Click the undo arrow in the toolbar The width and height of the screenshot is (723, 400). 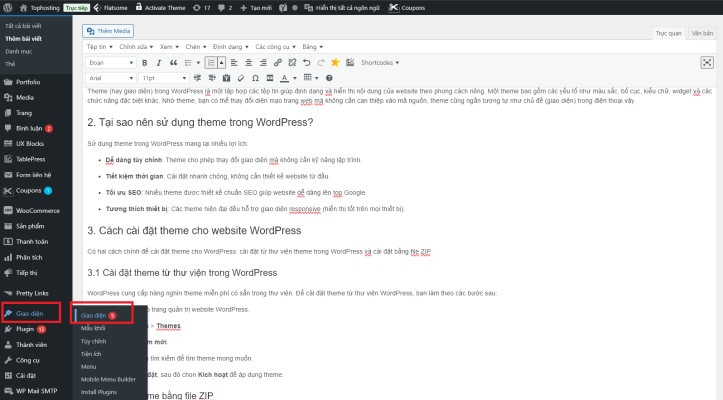coord(306,62)
